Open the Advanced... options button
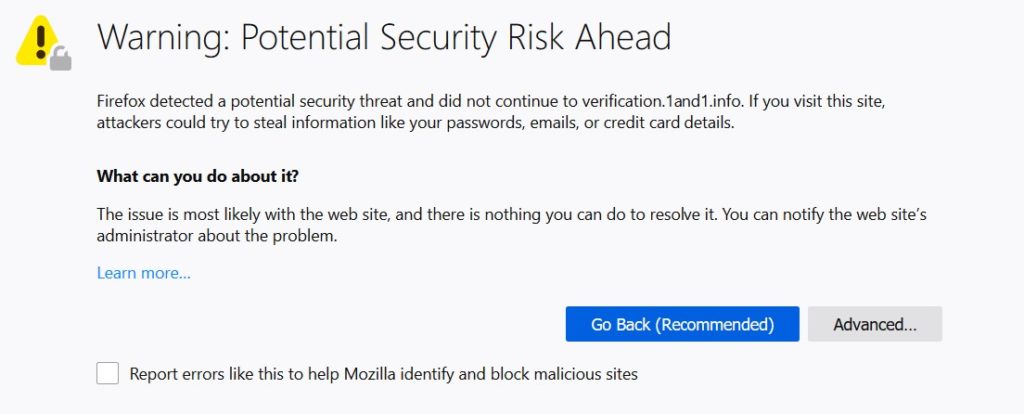The image size is (1024, 414). point(874,324)
